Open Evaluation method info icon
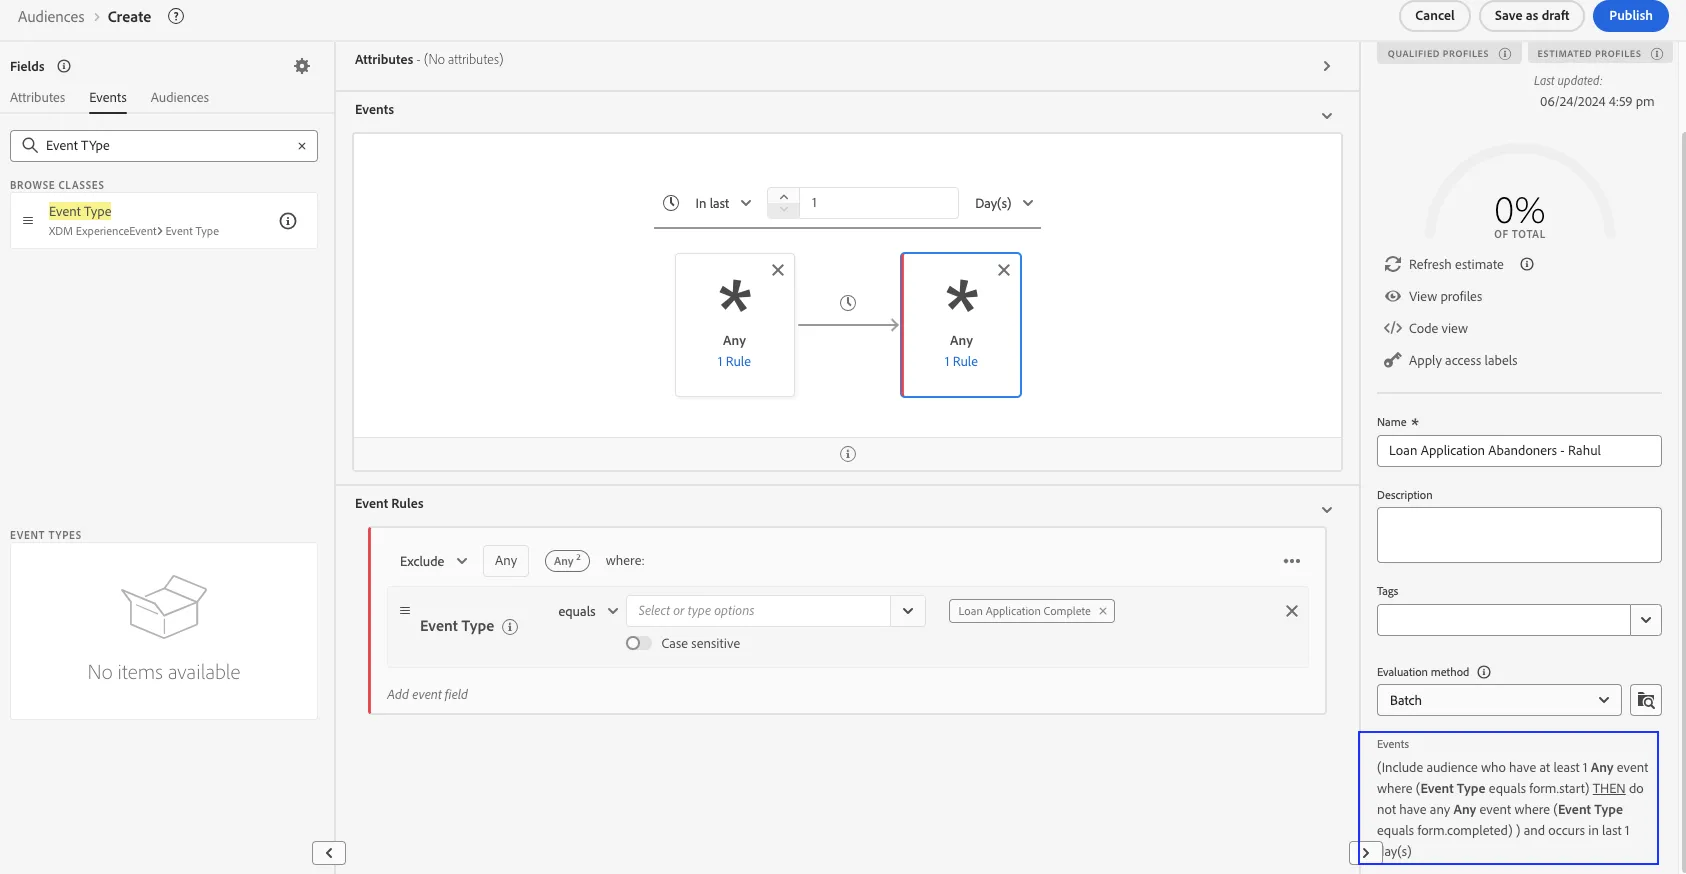1686x874 pixels. coord(1484,672)
